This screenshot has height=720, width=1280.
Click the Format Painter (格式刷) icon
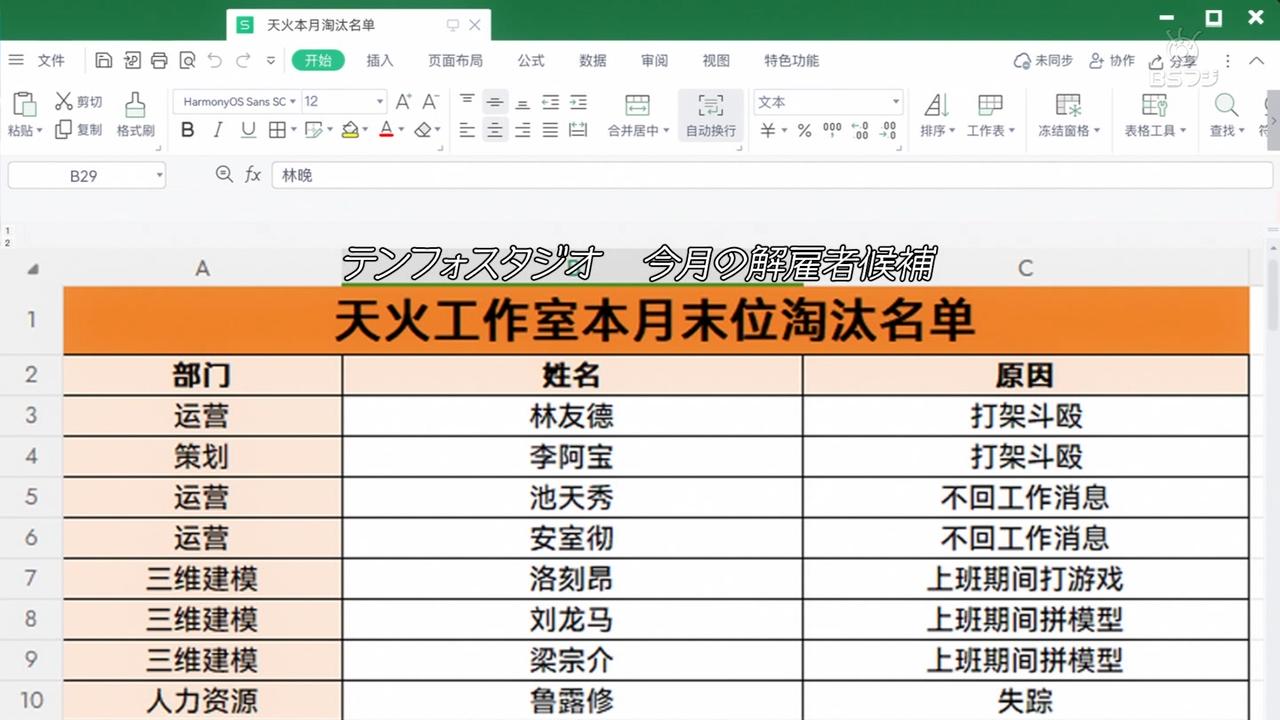(135, 104)
